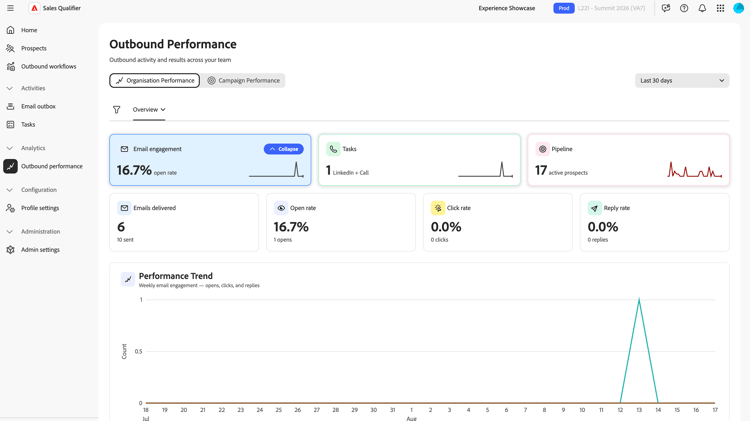750x421 pixels.
Task: Click the Prod environment badge
Action: 564,8
